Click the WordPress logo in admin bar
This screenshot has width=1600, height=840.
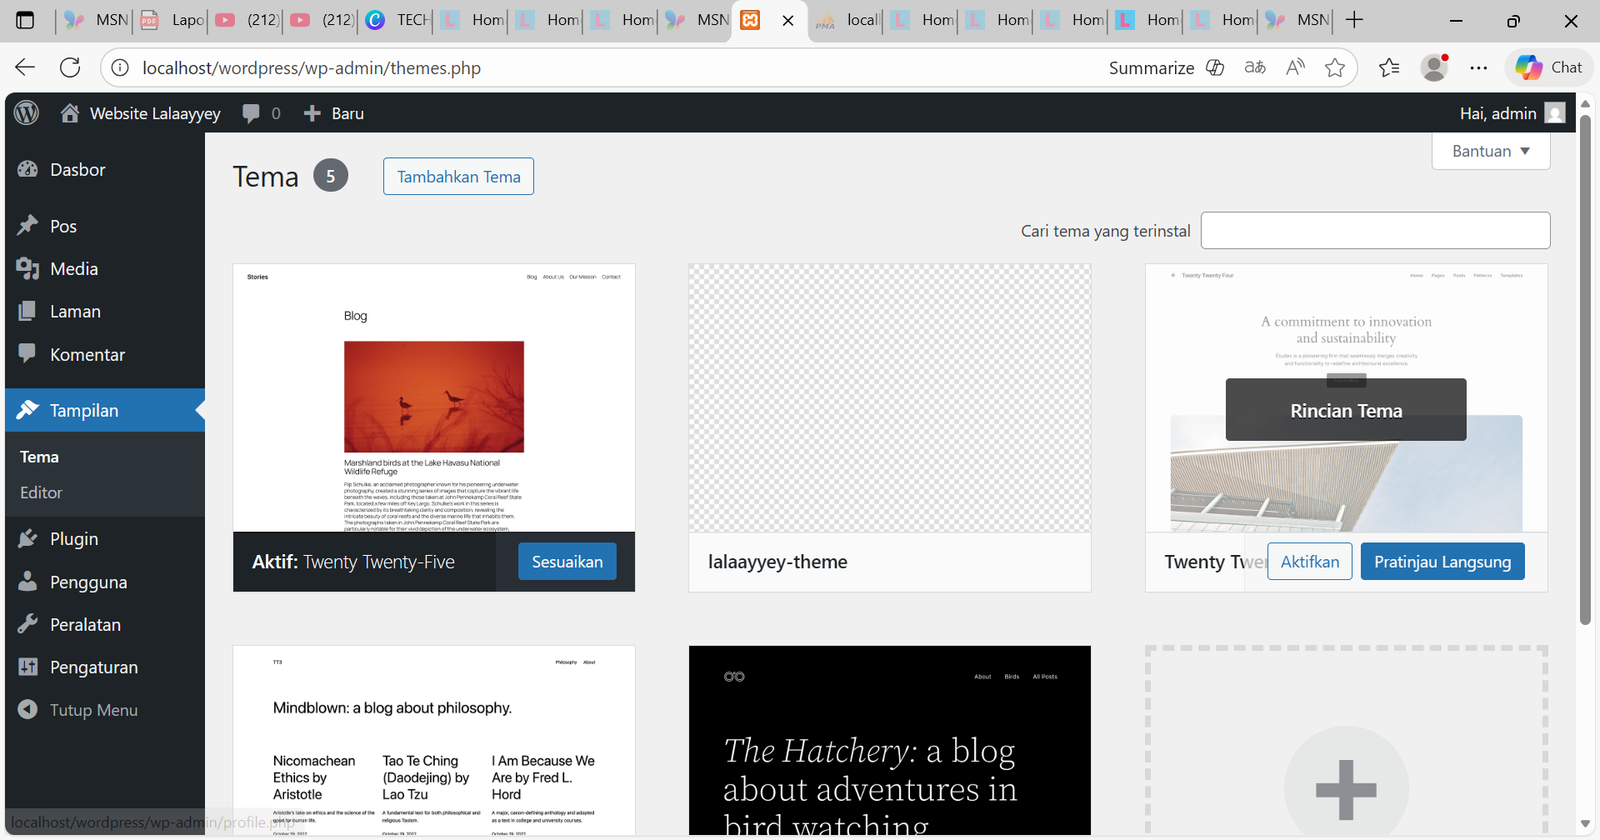(27, 113)
